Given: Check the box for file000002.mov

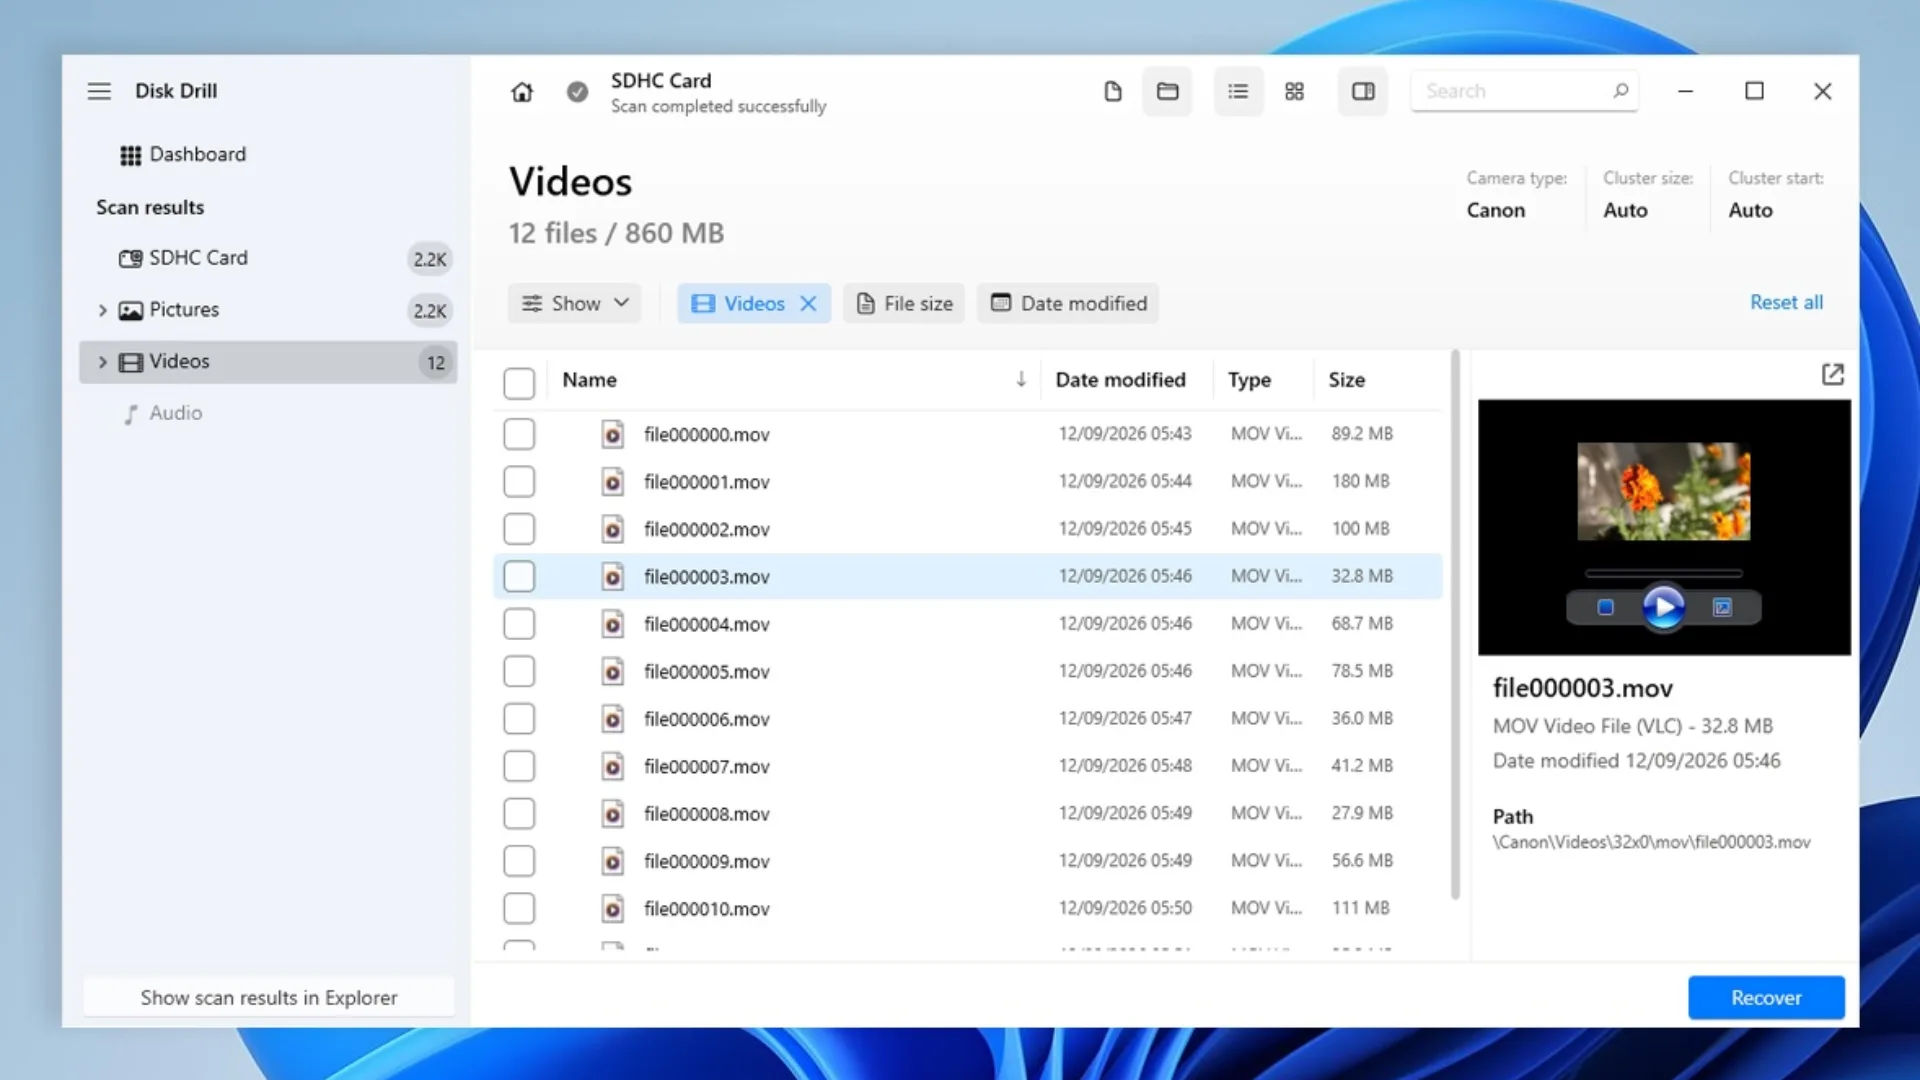Looking at the screenshot, I should [519, 529].
